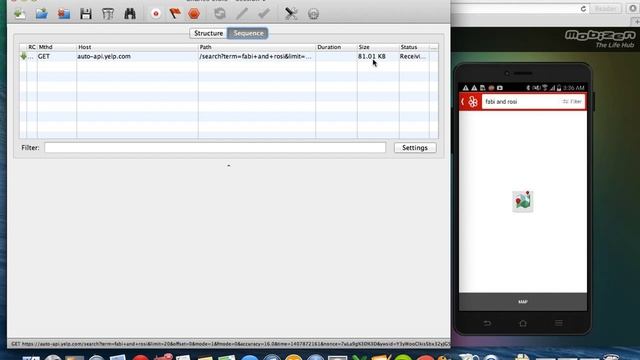Screen dimensions: 640x360
Task: Edit request using the pencil icon
Action: pos(242,14)
